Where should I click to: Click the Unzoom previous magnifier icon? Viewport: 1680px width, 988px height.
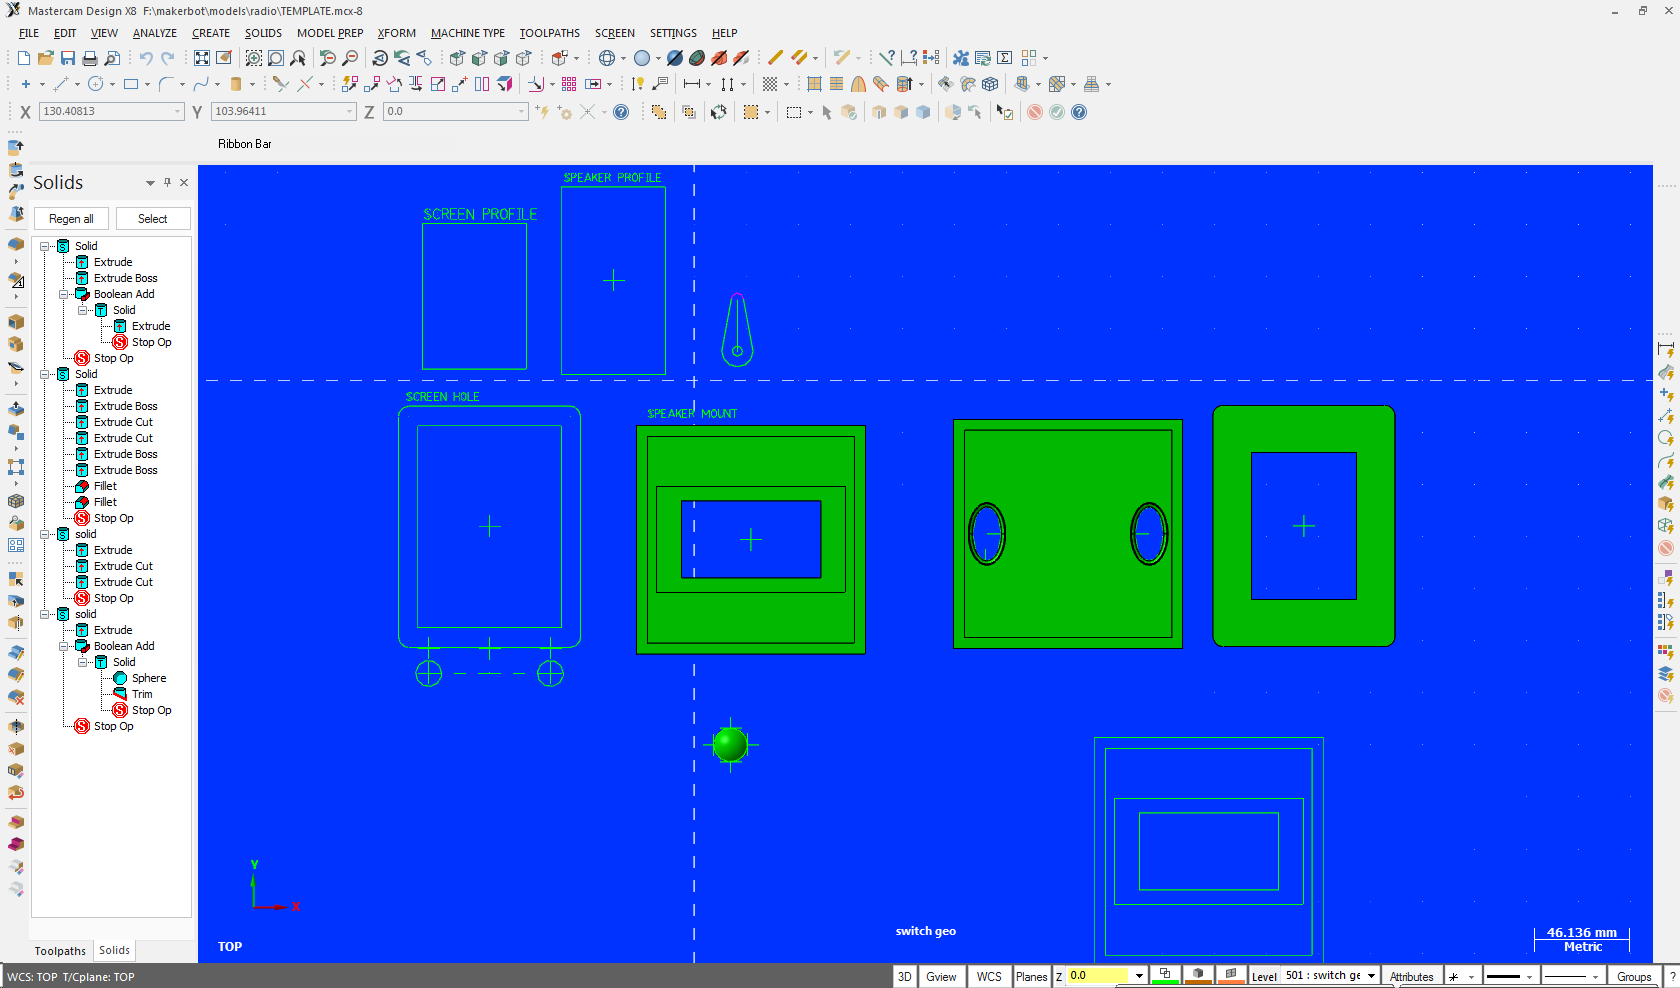click(328, 58)
